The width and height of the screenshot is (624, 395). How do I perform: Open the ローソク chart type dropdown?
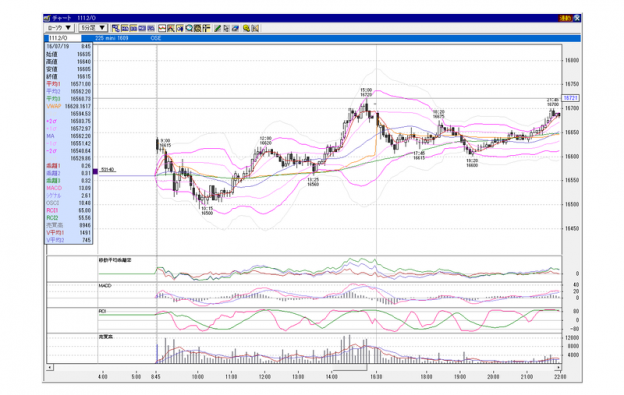(x=59, y=28)
